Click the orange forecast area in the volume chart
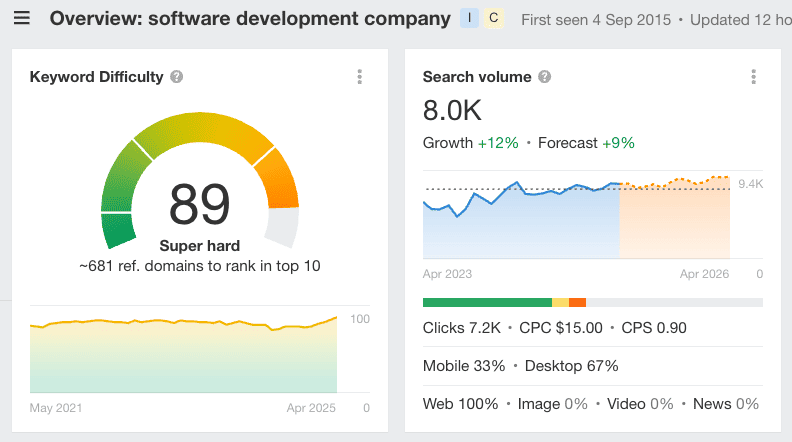This screenshot has height=442, width=792. (674, 230)
